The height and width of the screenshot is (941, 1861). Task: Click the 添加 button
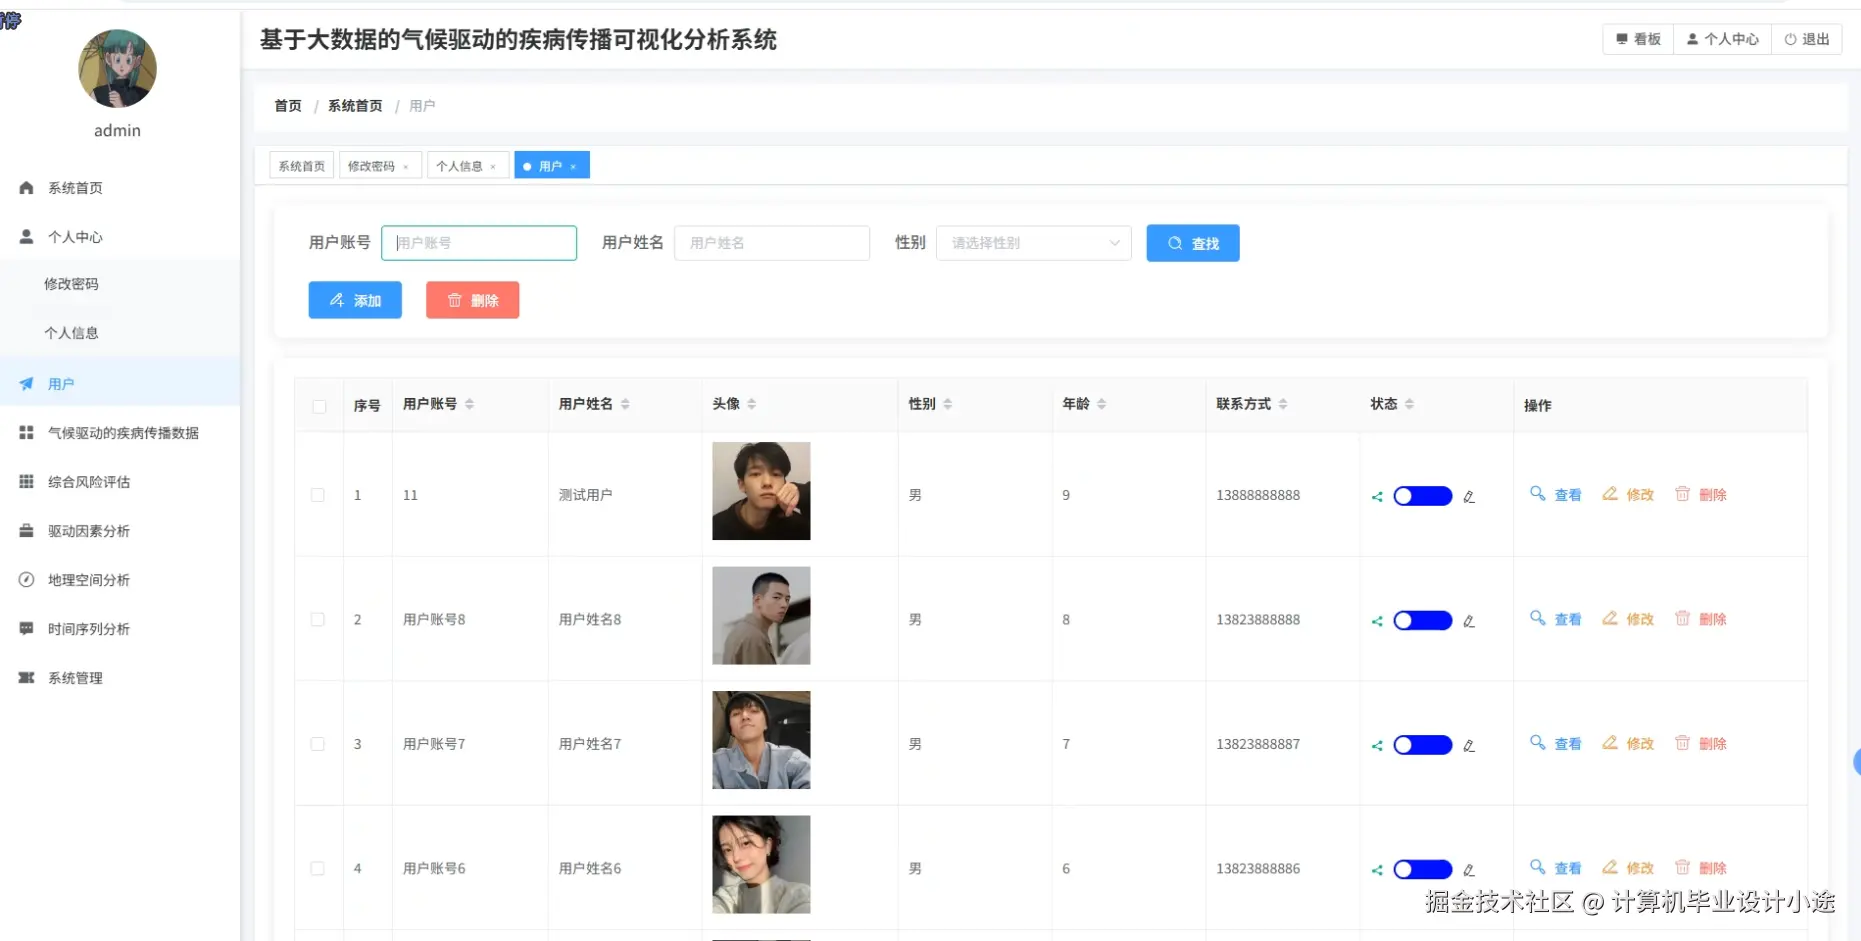tap(355, 300)
